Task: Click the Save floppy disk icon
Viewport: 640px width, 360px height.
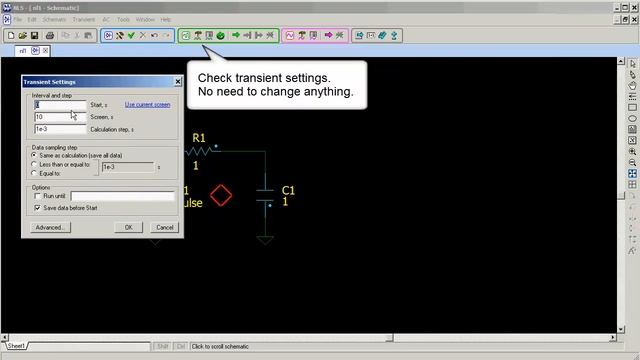Action: [34, 36]
